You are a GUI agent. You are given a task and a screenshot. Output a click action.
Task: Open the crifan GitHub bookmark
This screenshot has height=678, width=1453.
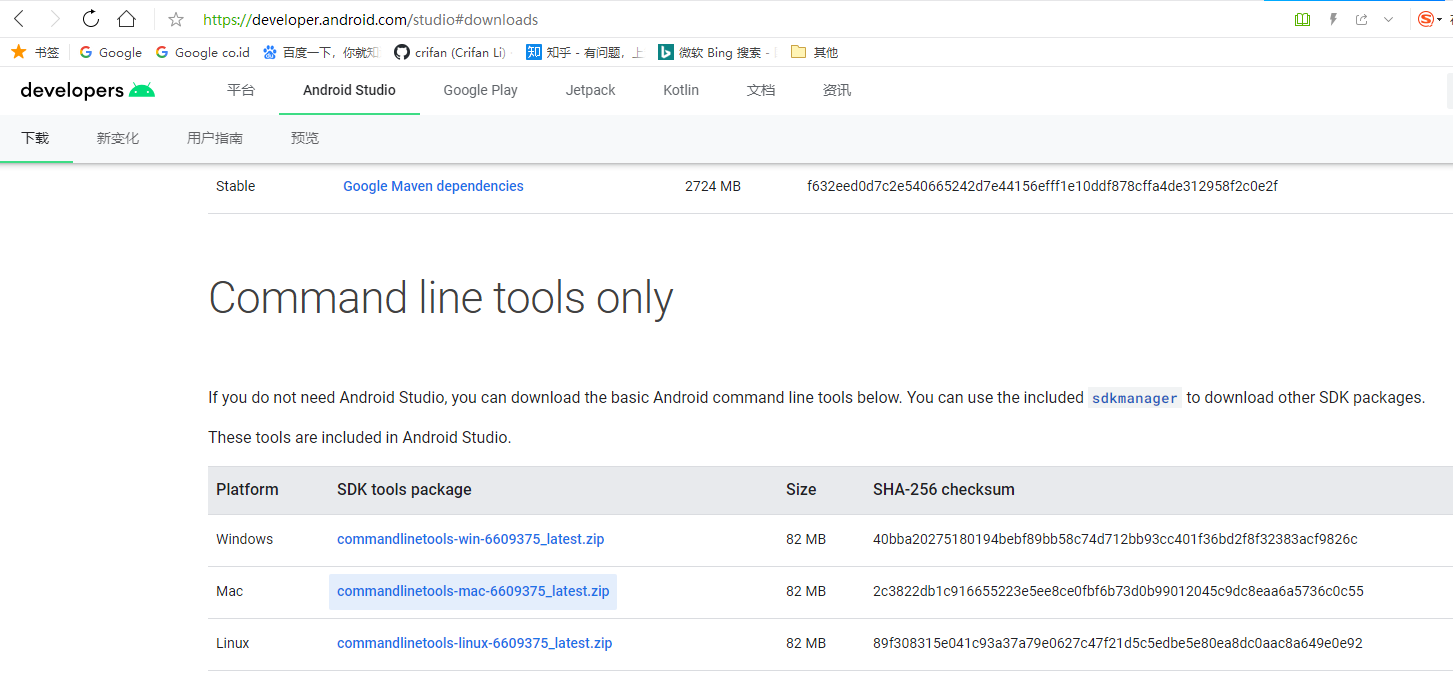click(450, 52)
